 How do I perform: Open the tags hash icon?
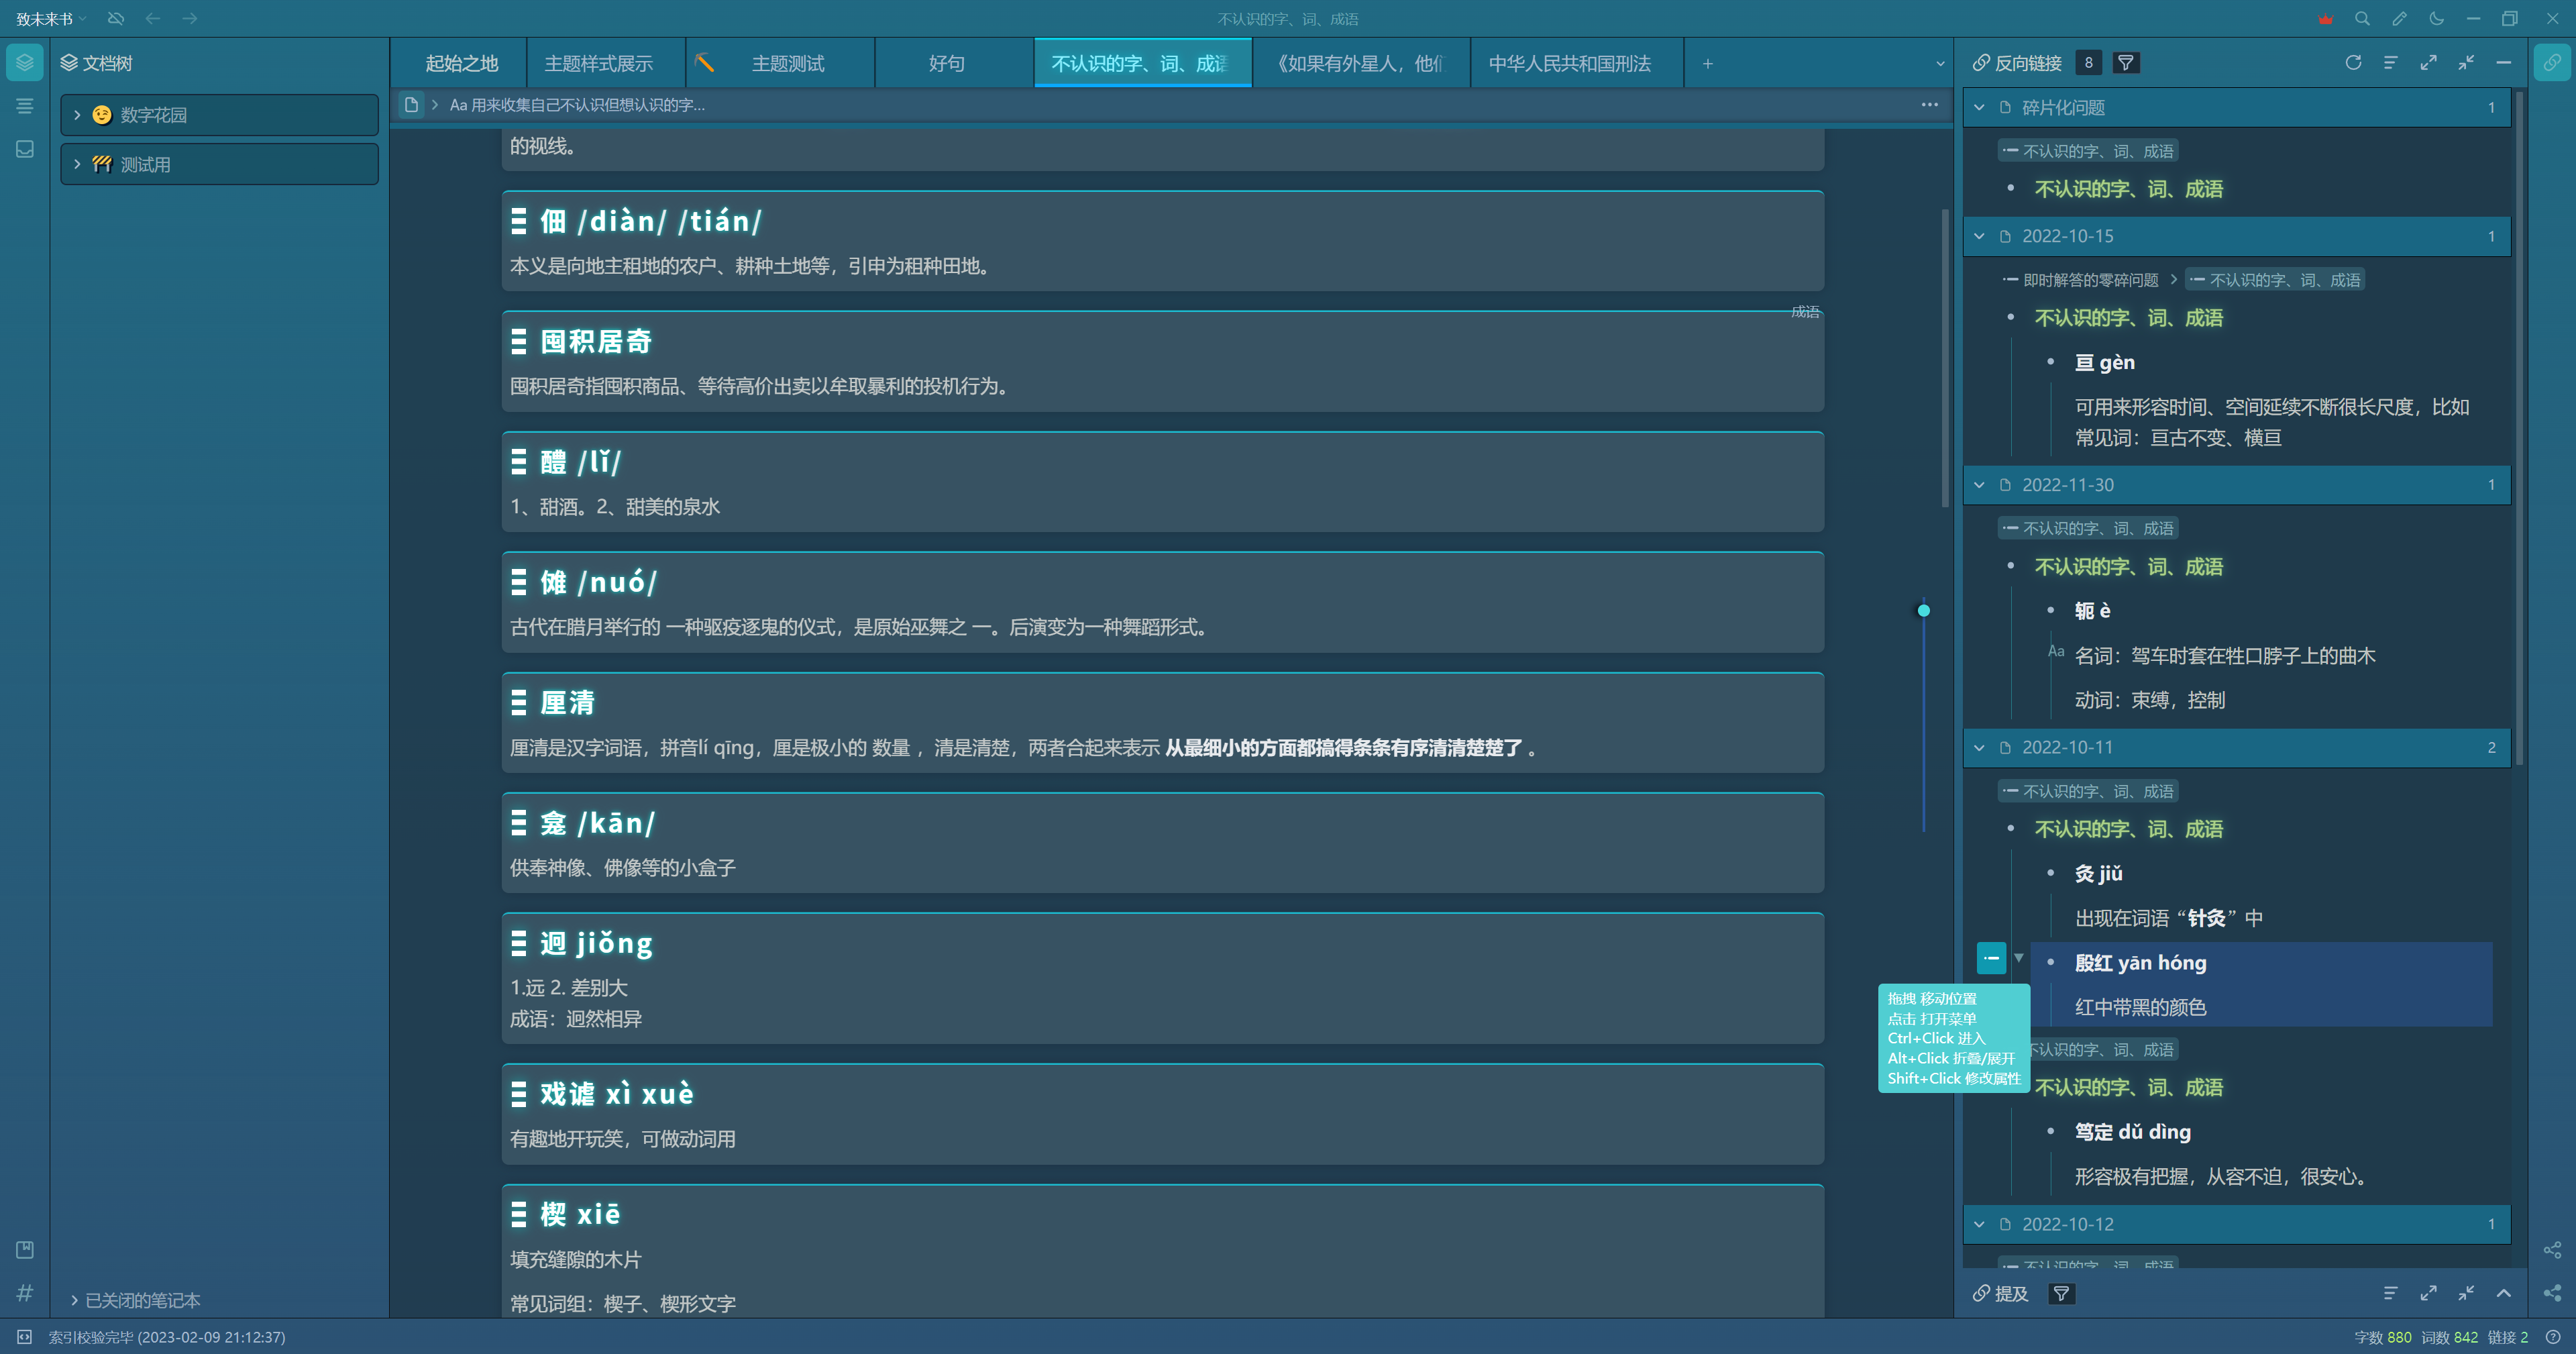(25, 1293)
